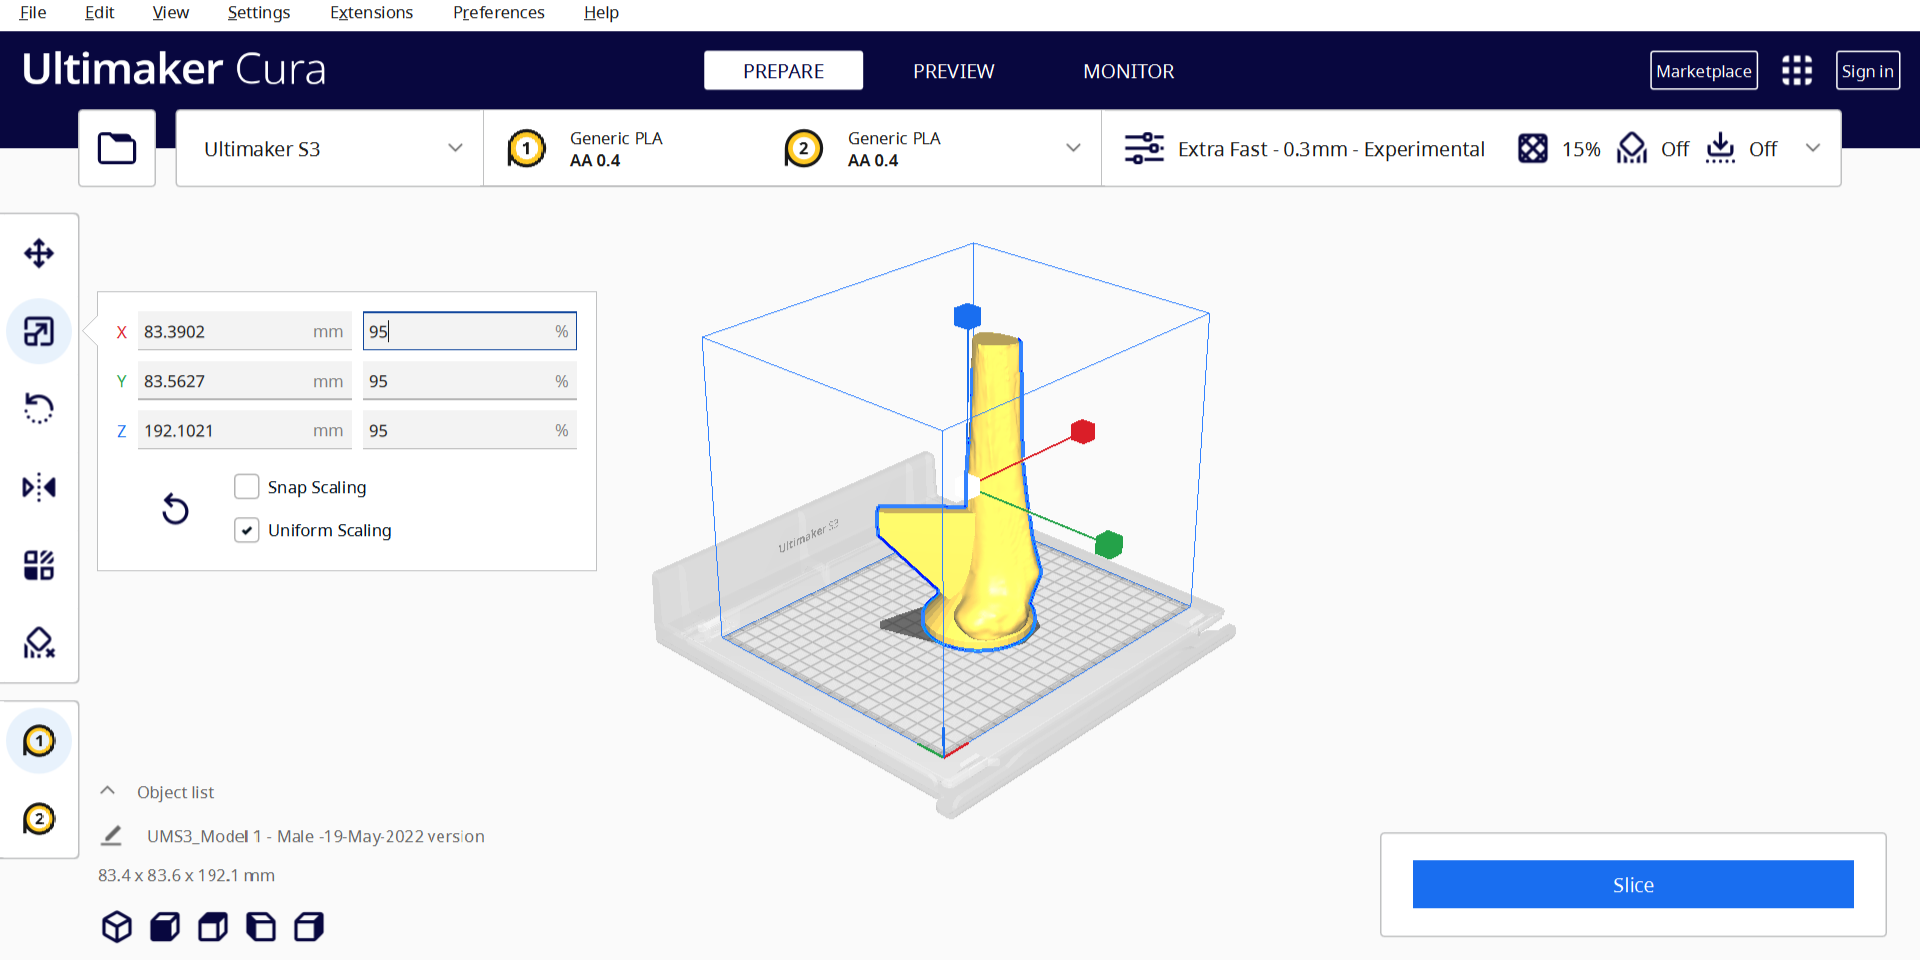Open the file folder icon
Viewport: 1920px width, 960px height.
117,149
